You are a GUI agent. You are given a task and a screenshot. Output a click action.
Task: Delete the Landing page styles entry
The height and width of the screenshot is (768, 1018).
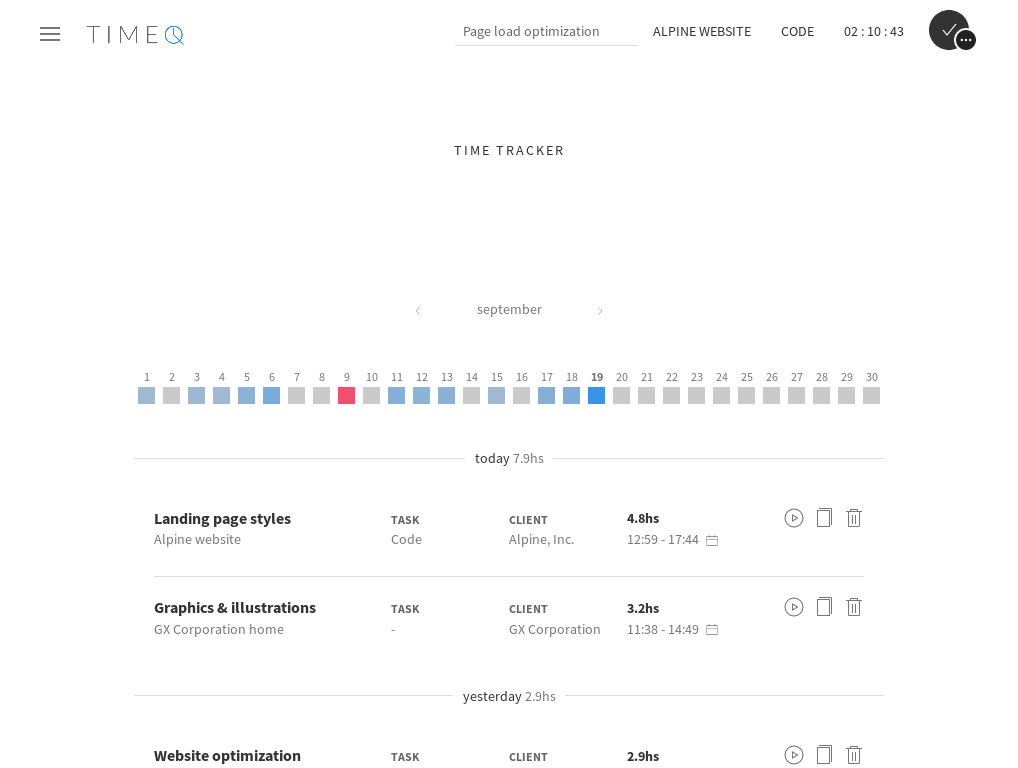854,518
